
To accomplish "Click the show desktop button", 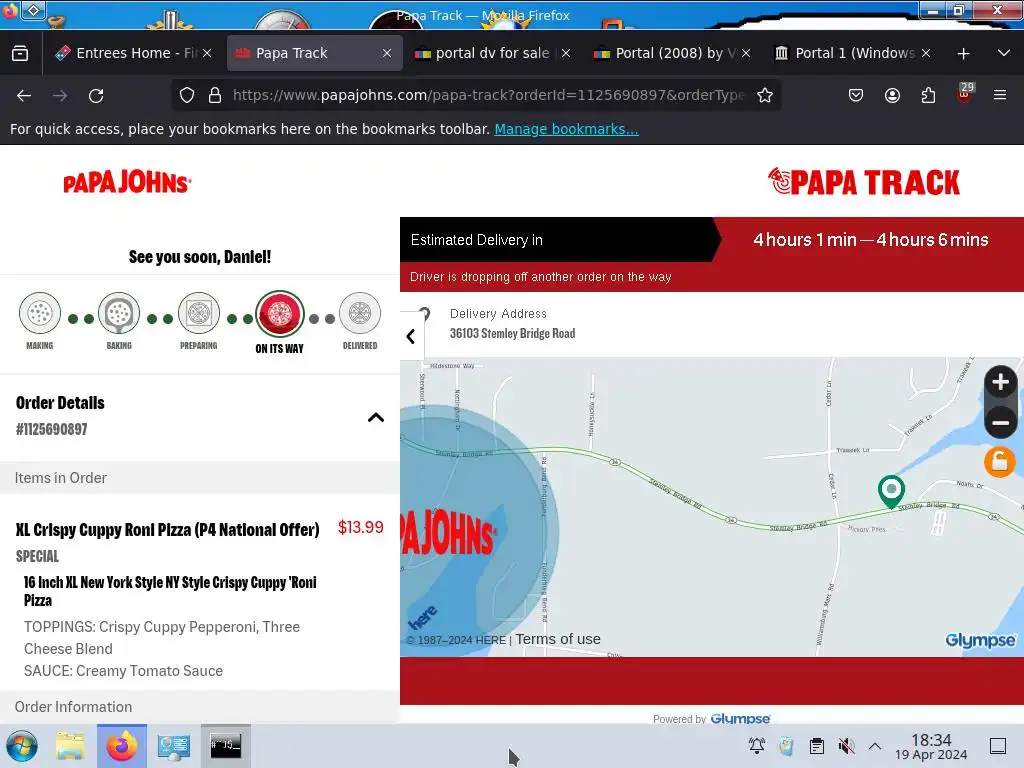I will (998, 746).
